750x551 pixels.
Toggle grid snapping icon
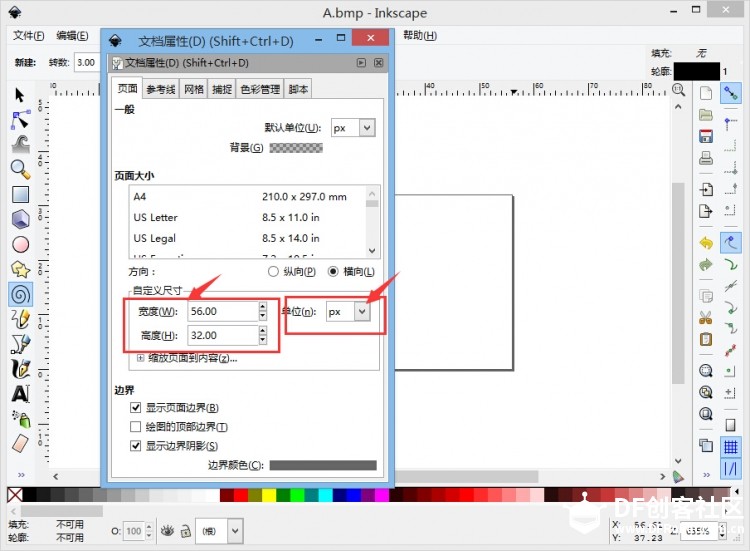coord(730,447)
